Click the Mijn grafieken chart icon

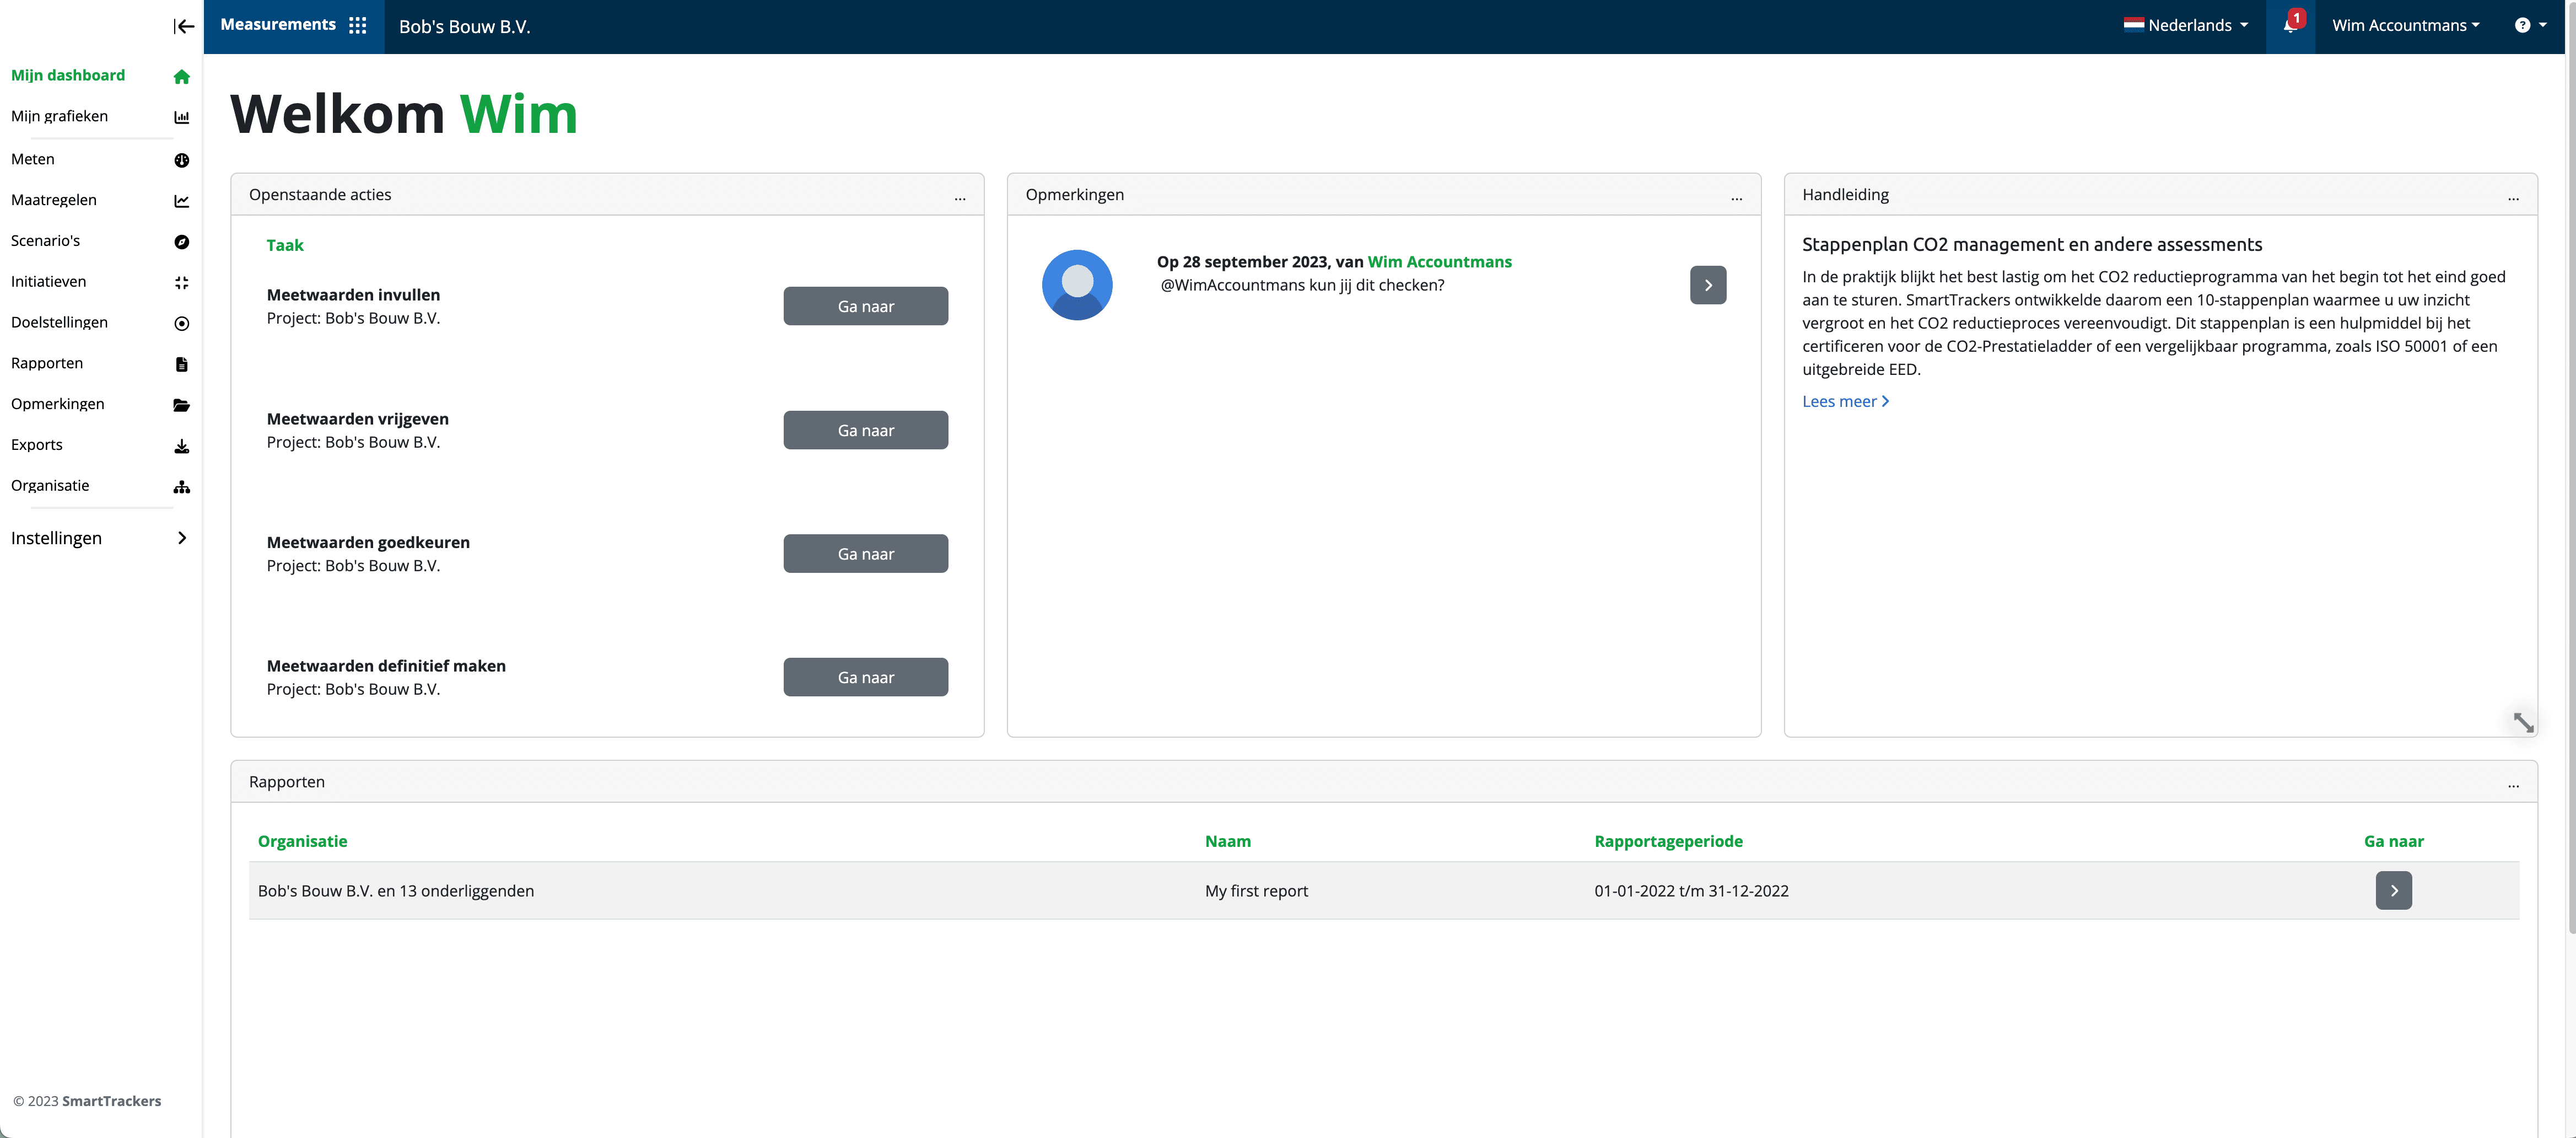pos(182,117)
